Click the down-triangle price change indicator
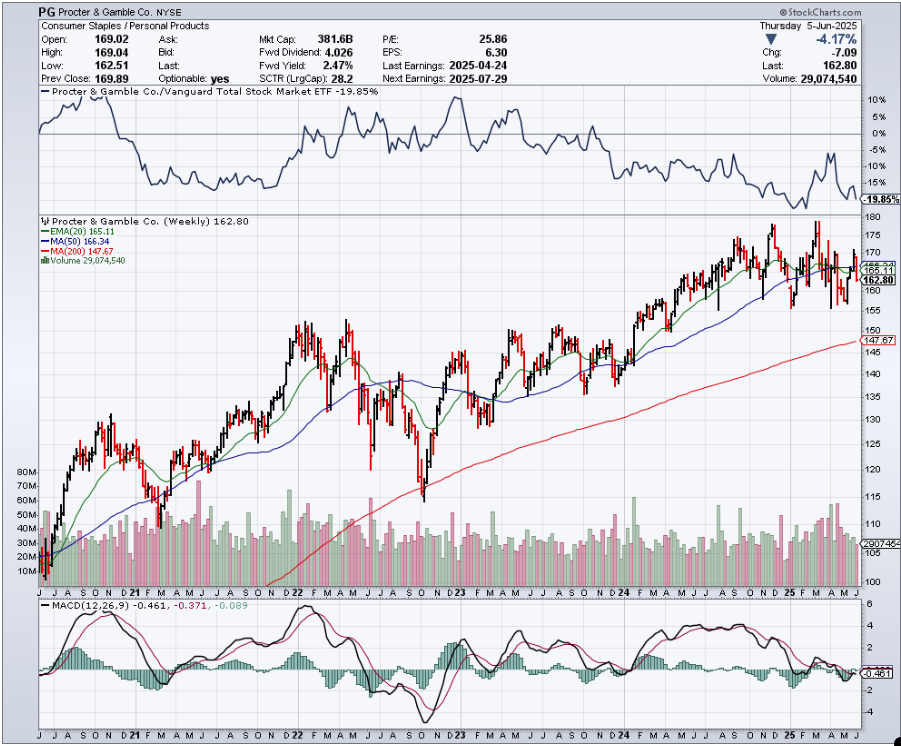The image size is (901, 746). tap(771, 40)
